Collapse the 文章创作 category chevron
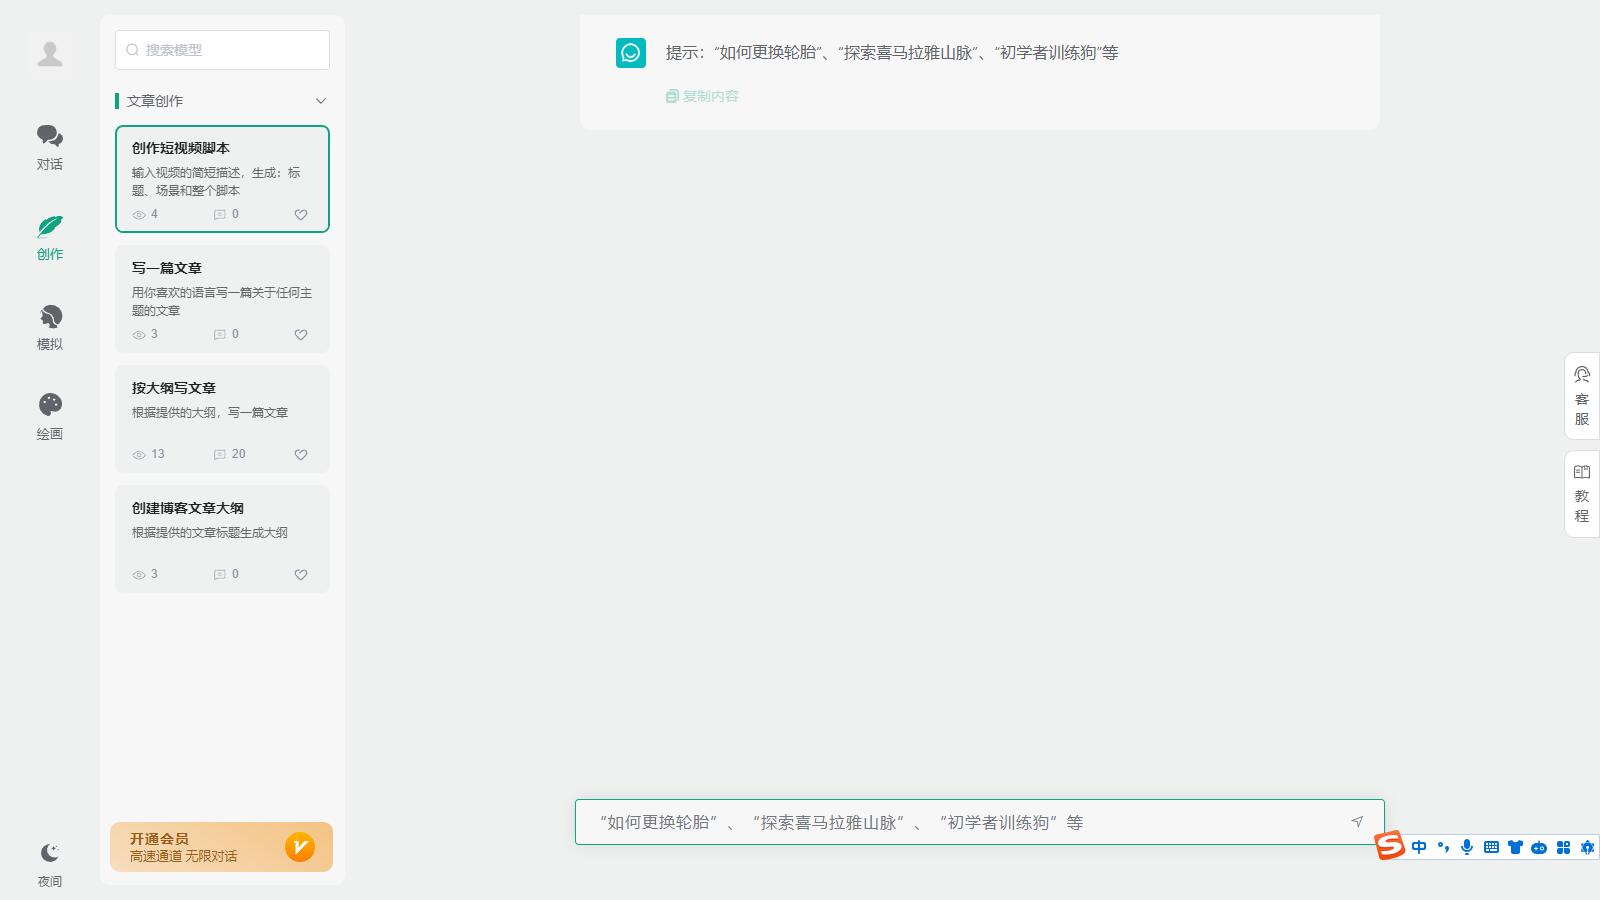The height and width of the screenshot is (900, 1600). pyautogui.click(x=321, y=101)
